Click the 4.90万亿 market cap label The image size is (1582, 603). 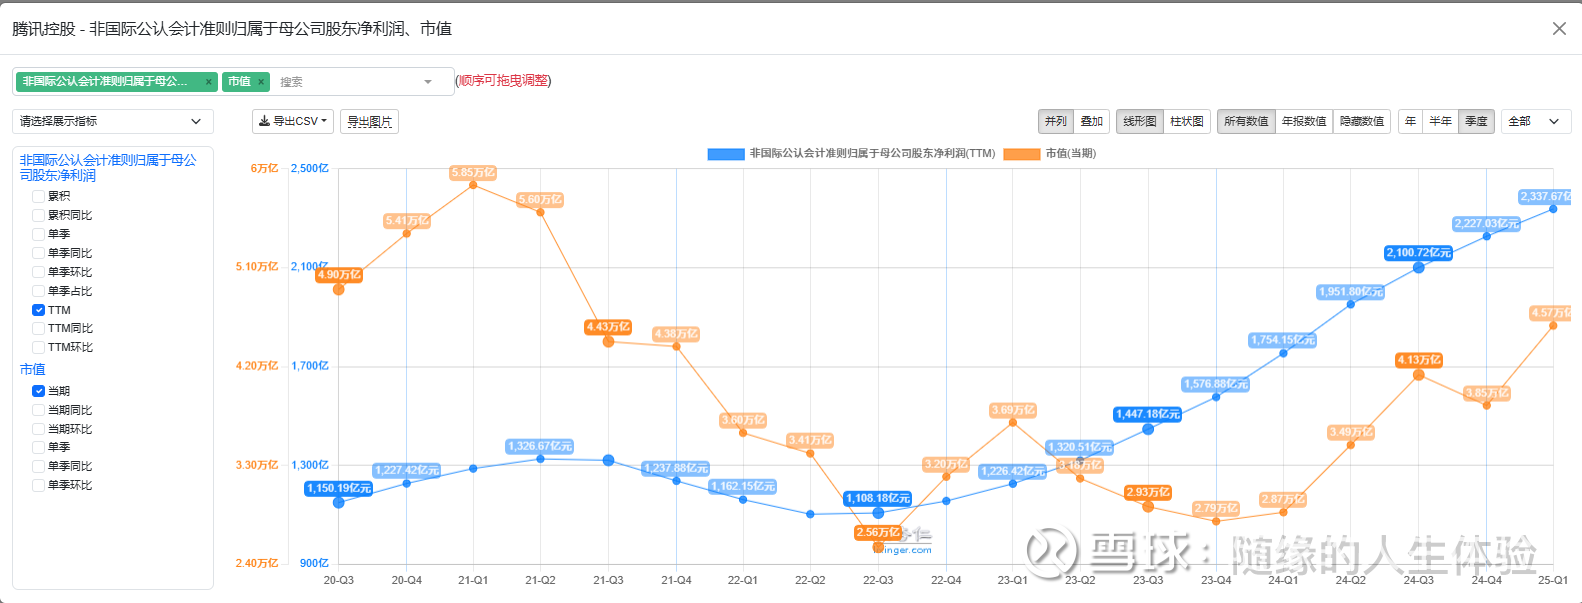[339, 275]
